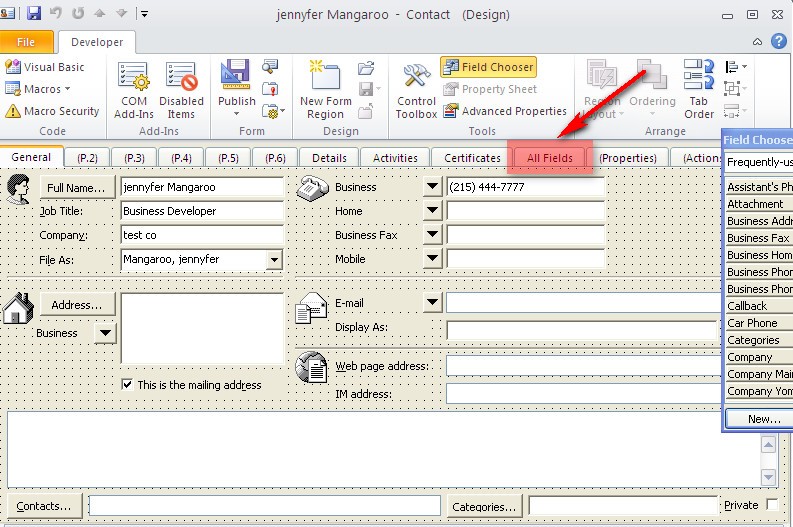This screenshot has width=793, height=527.
Task: Check the Private checkbox
Action: coord(772,505)
